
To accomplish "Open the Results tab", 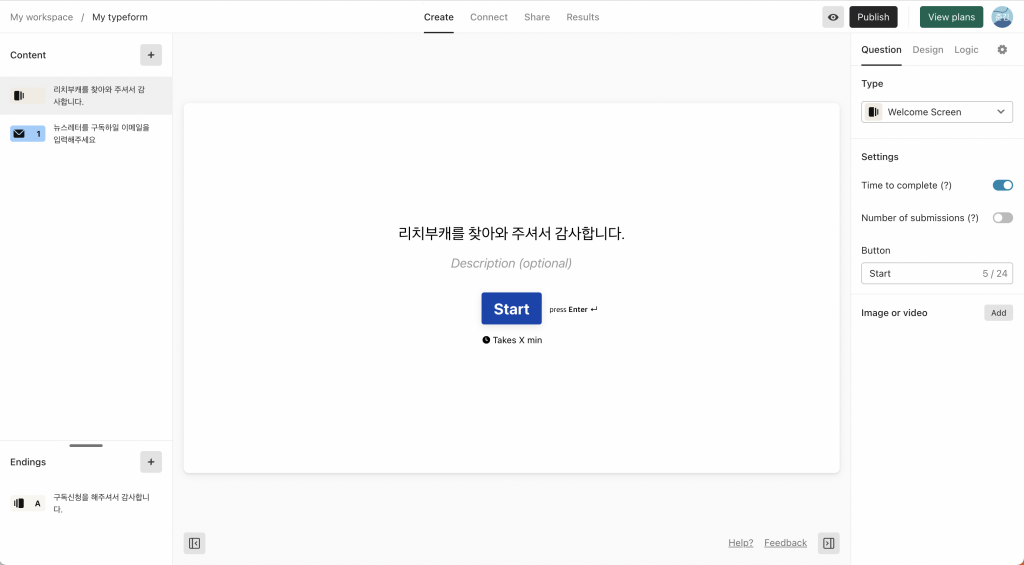I will [583, 17].
